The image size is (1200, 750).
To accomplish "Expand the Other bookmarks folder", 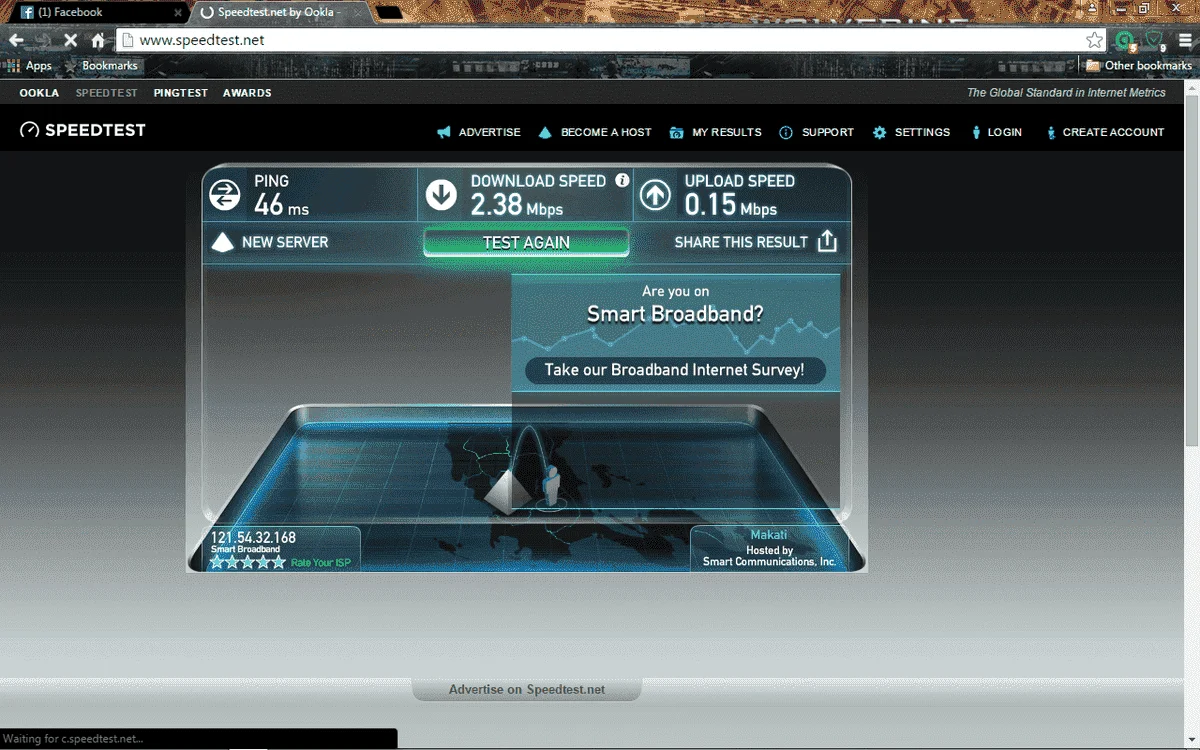I will tap(1139, 66).
